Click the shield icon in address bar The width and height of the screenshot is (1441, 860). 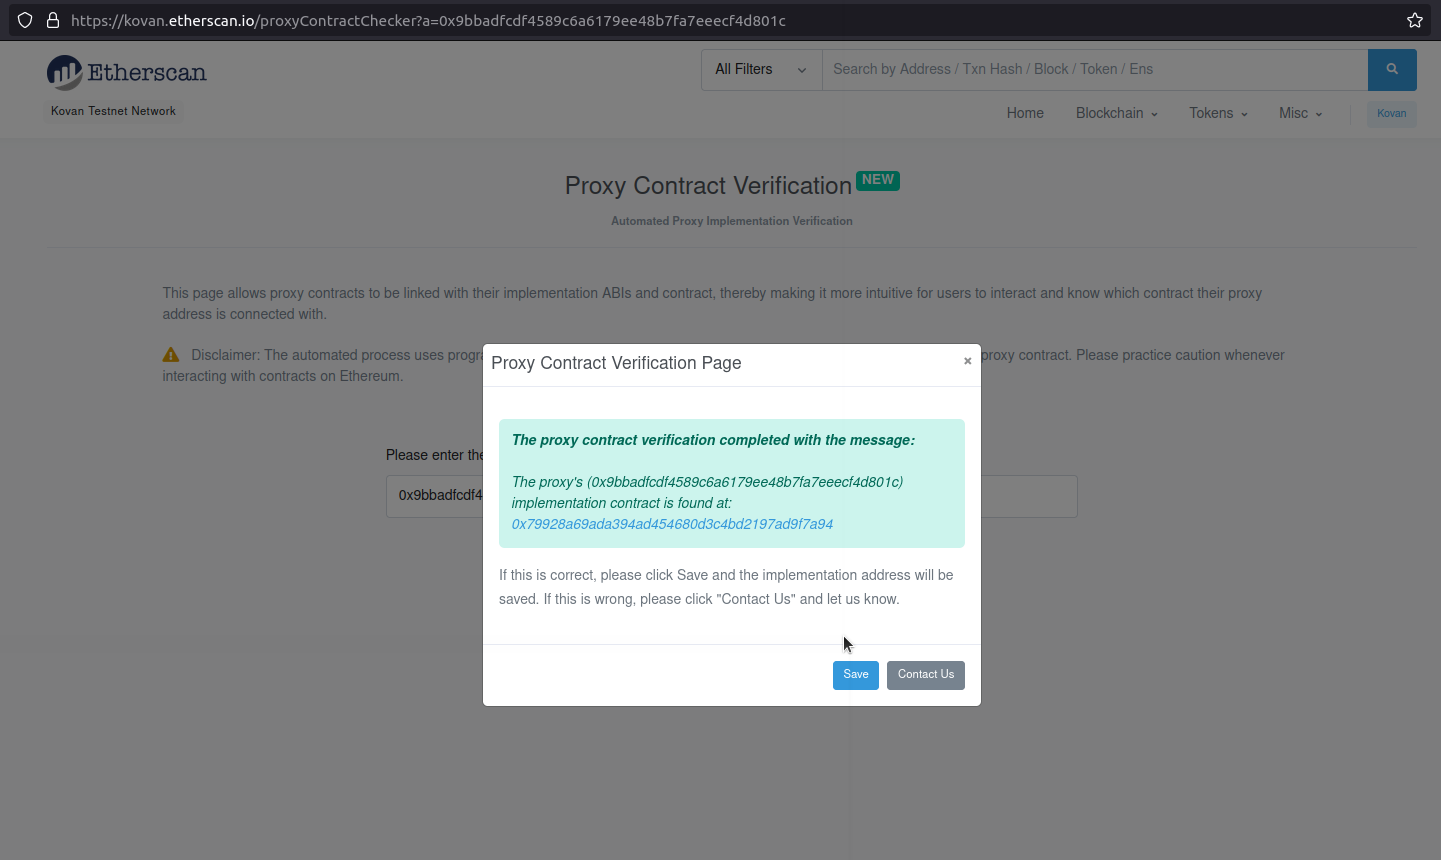click(25, 20)
